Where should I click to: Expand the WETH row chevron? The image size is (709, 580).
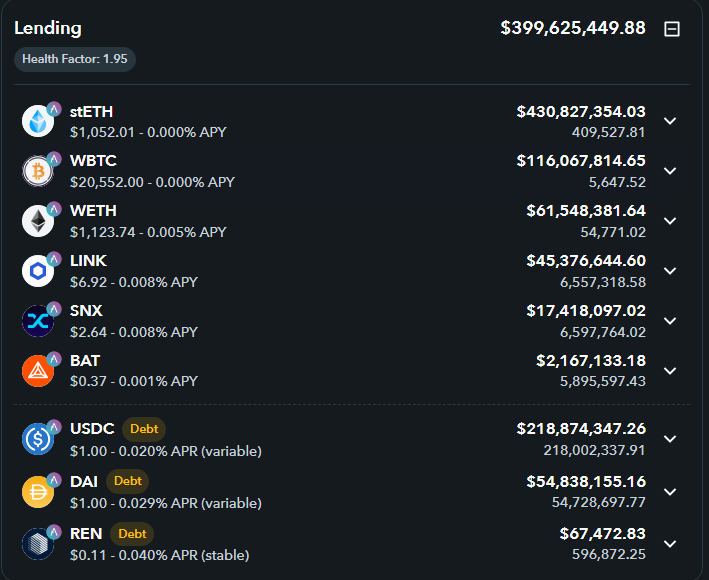[670, 221]
